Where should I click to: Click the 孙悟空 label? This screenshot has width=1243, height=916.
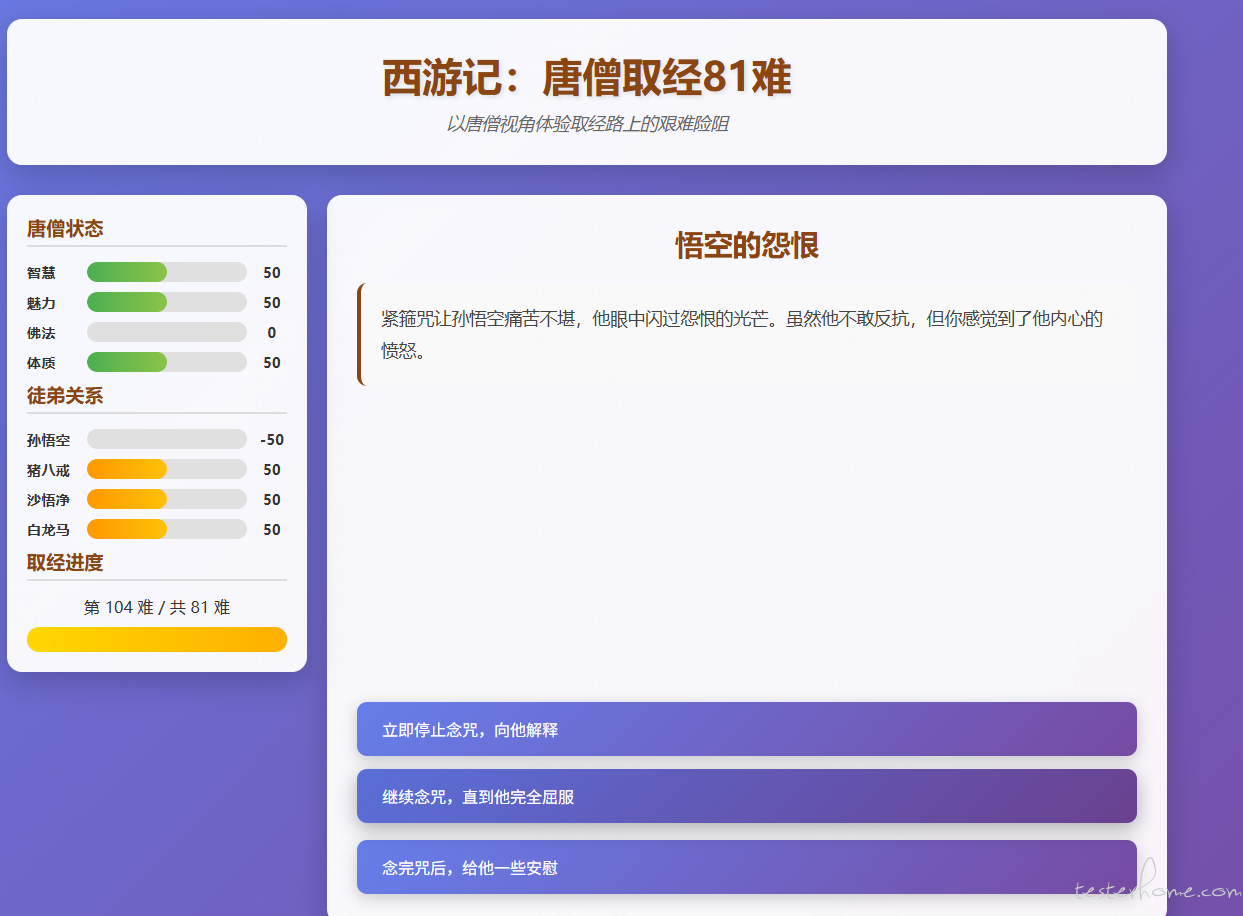coord(49,440)
